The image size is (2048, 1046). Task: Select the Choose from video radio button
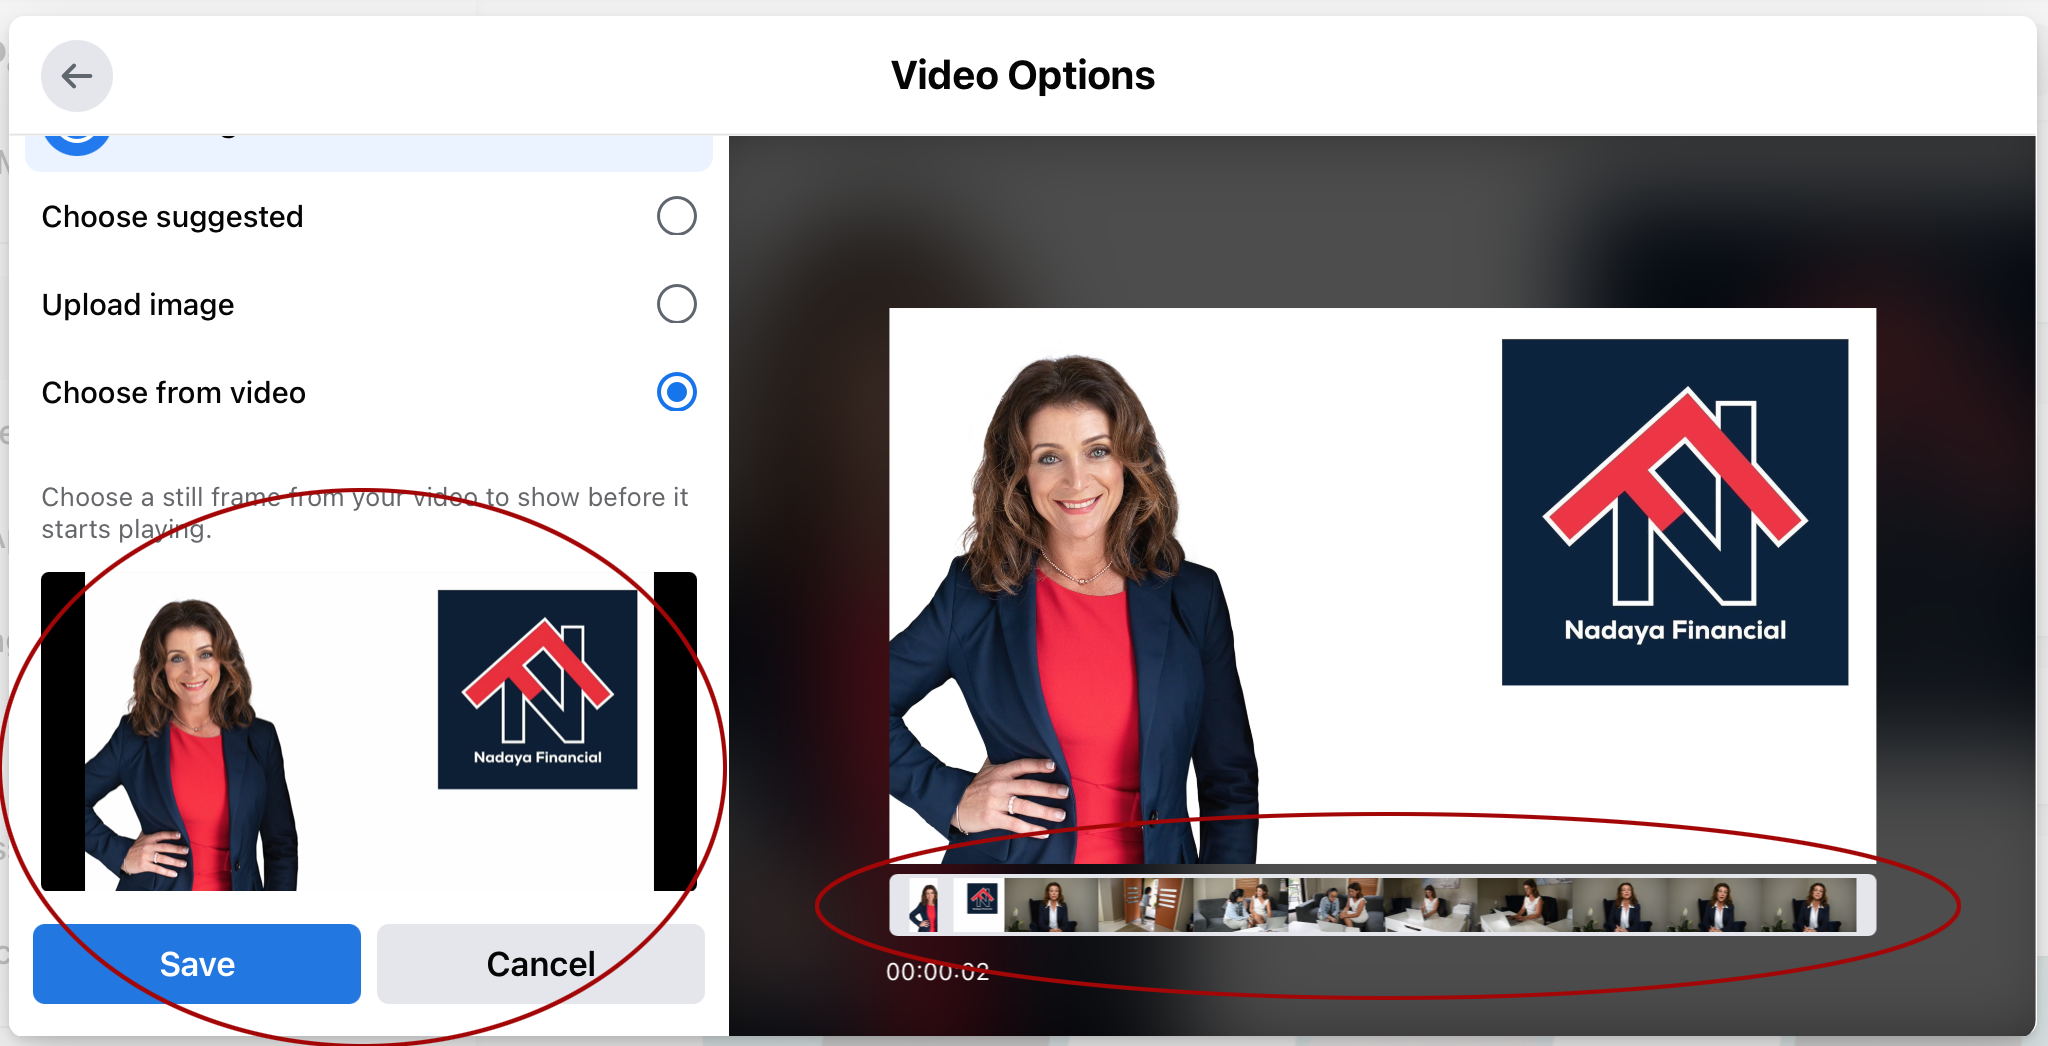pyautogui.click(x=676, y=392)
